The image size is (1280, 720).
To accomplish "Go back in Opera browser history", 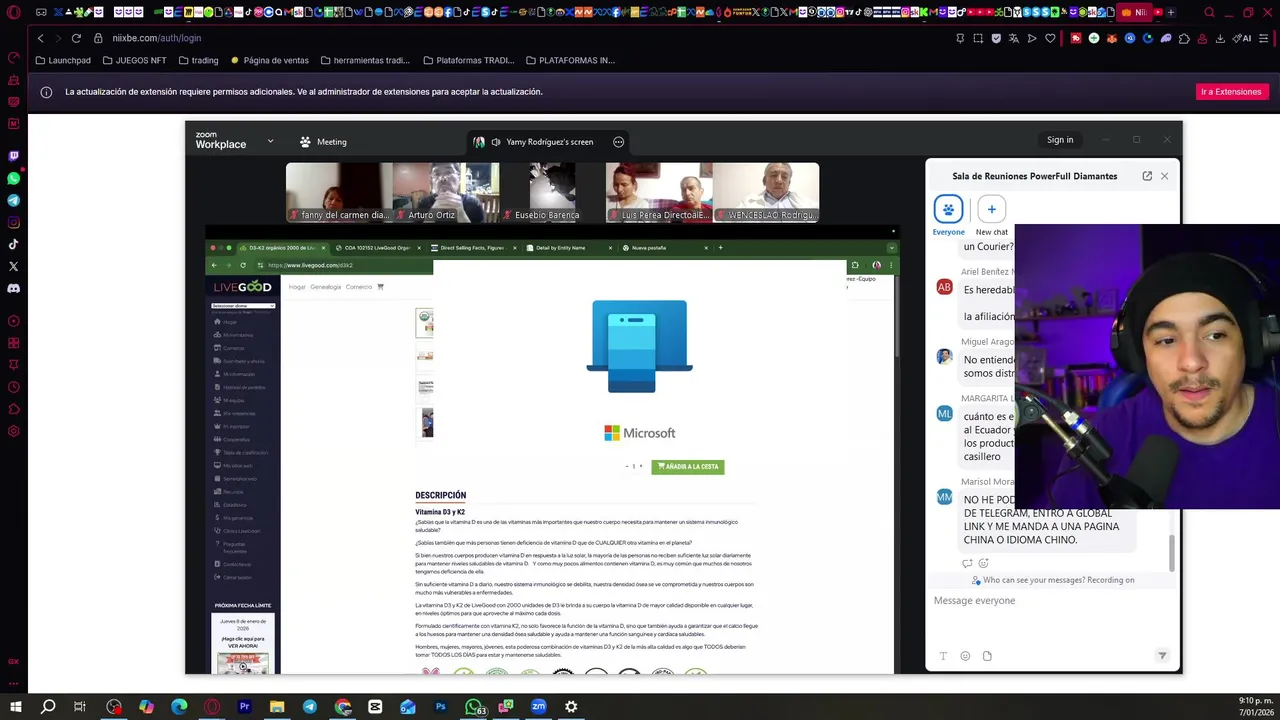I will [x=40, y=38].
